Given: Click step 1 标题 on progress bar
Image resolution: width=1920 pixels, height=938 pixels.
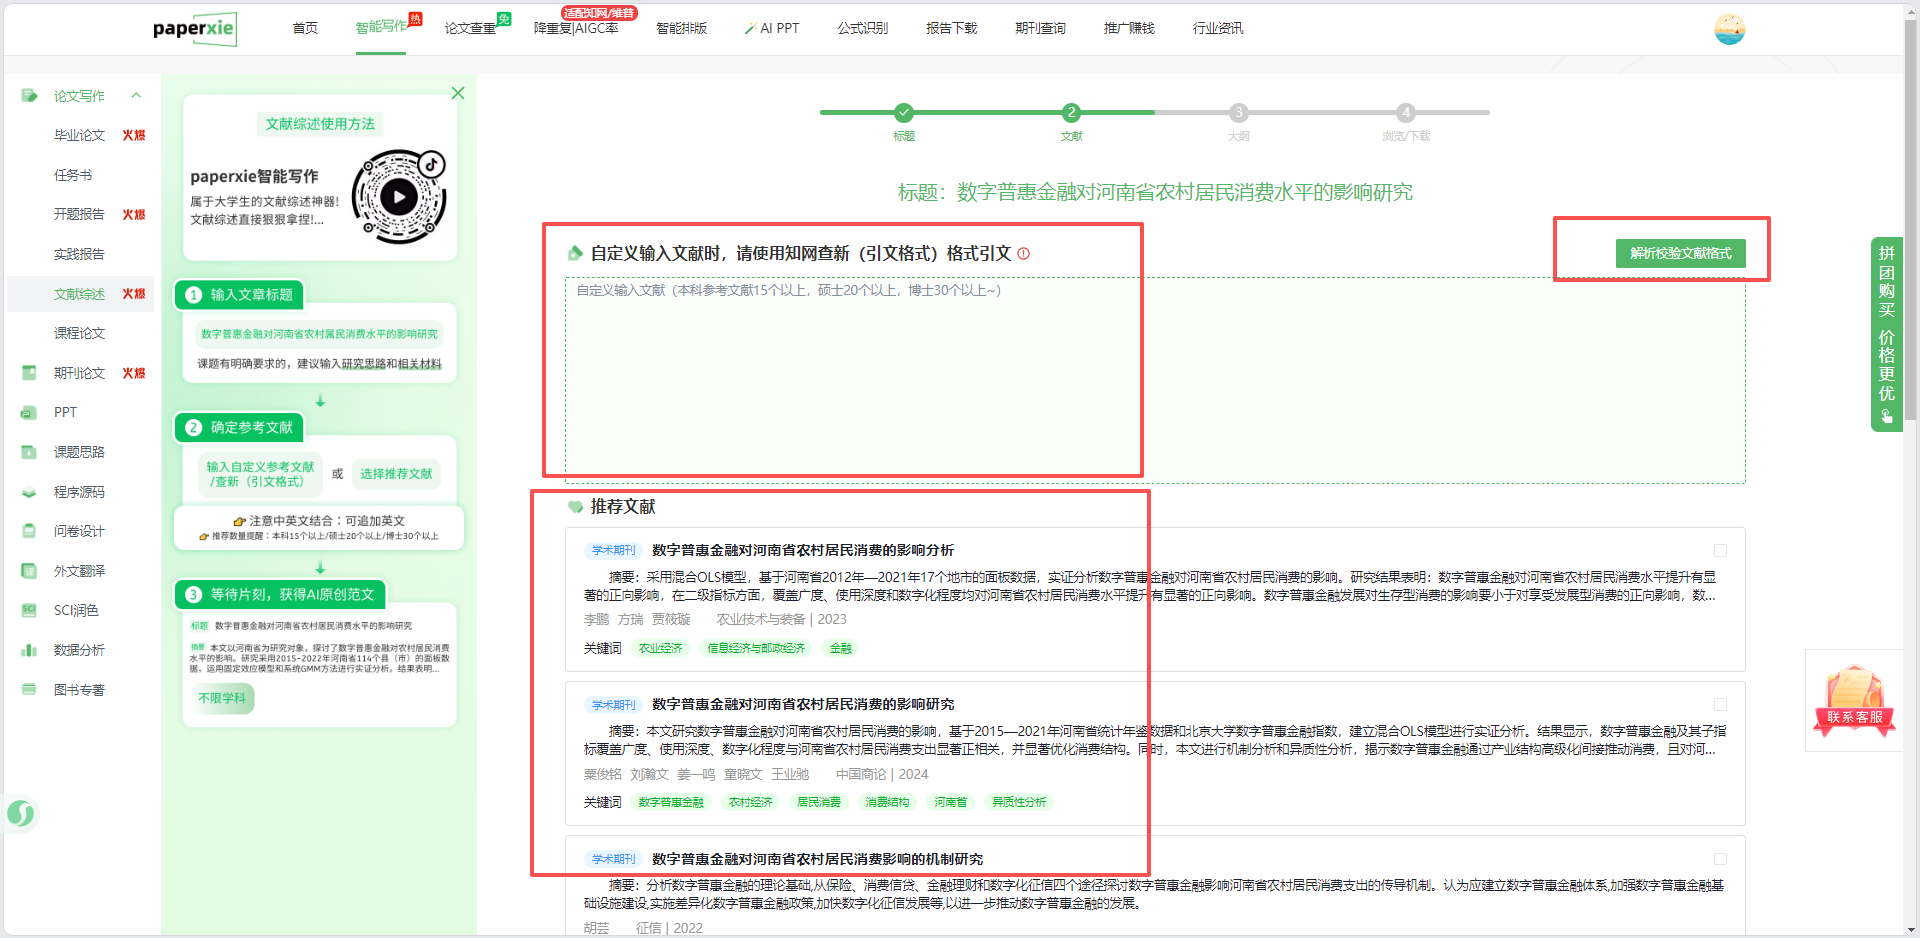Looking at the screenshot, I should click(x=904, y=113).
